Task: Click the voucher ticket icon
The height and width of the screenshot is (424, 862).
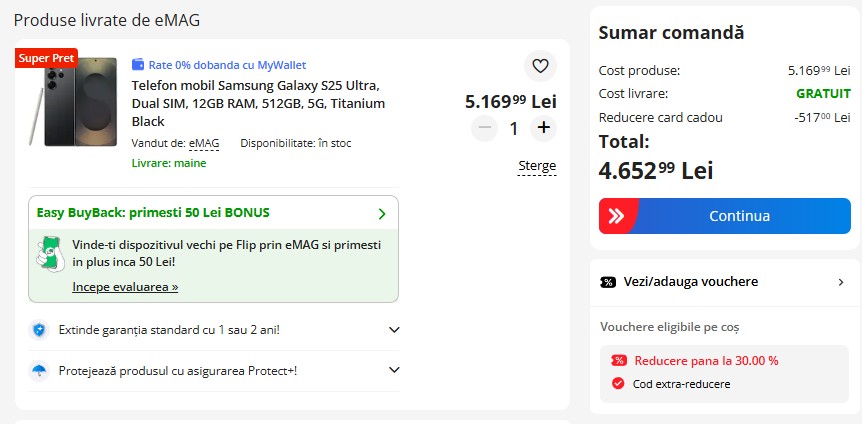Action: click(607, 282)
